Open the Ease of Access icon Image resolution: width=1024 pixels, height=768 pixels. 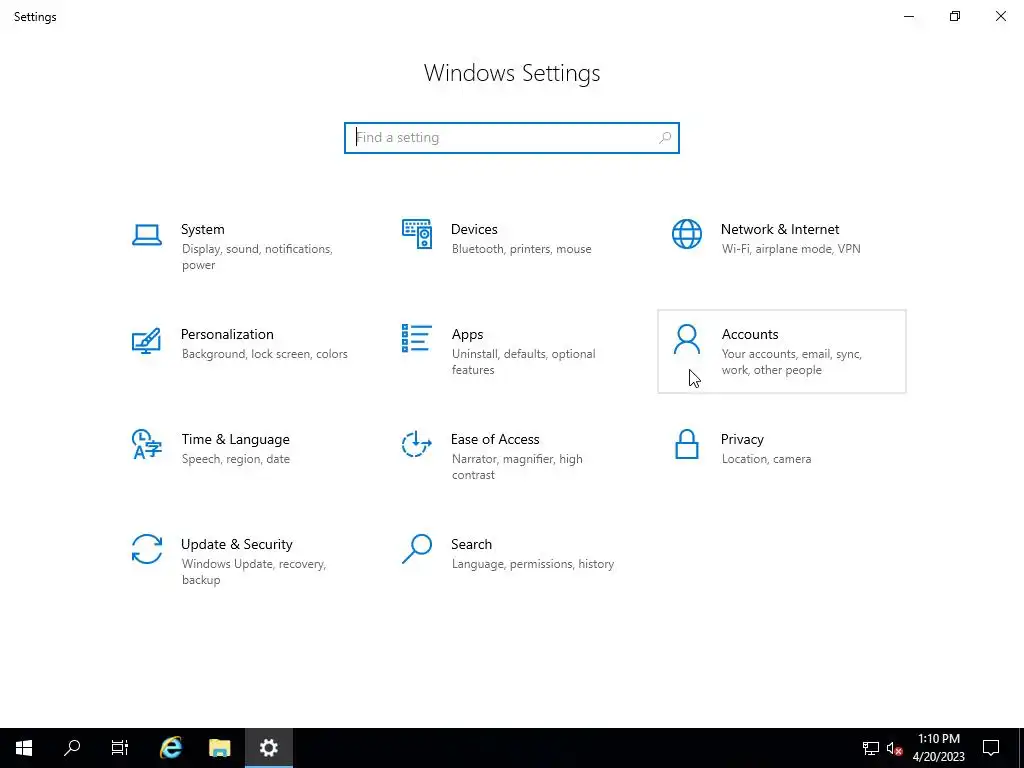pos(417,444)
